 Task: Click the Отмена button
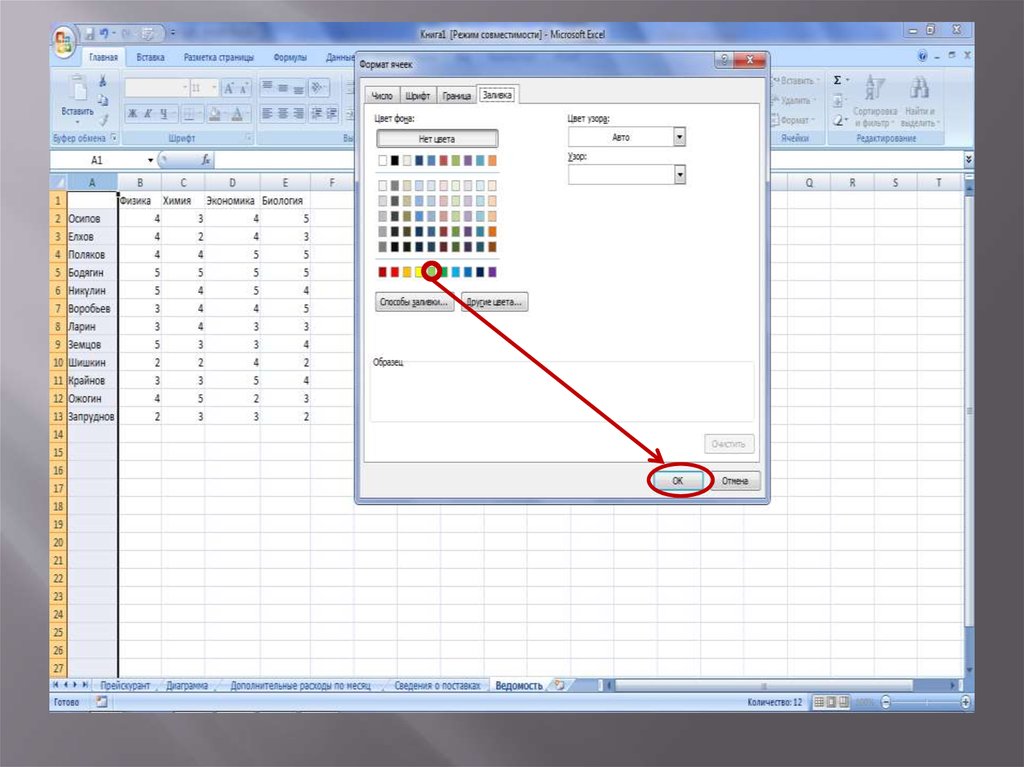[735, 481]
